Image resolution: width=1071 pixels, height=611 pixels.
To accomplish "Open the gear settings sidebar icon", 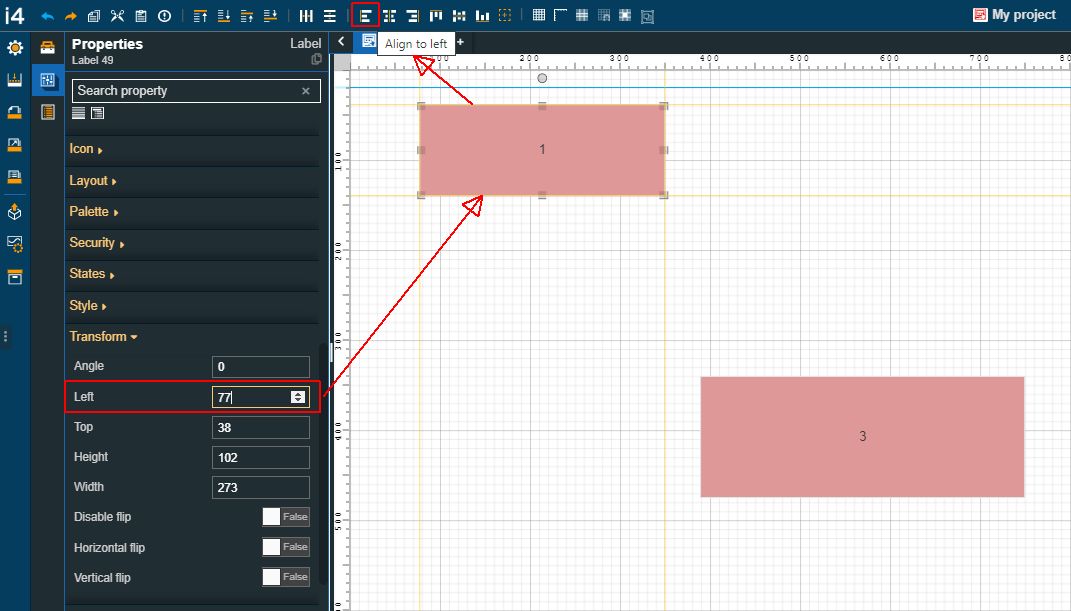I will (14, 48).
